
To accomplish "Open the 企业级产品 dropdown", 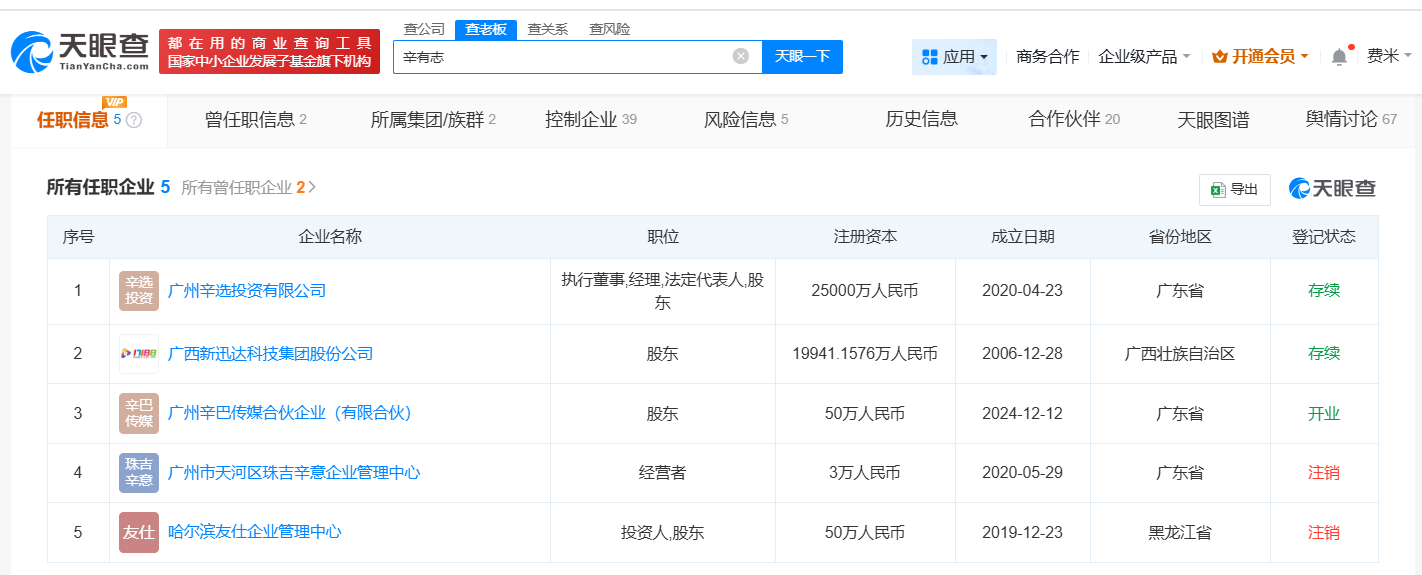I will point(1143,57).
